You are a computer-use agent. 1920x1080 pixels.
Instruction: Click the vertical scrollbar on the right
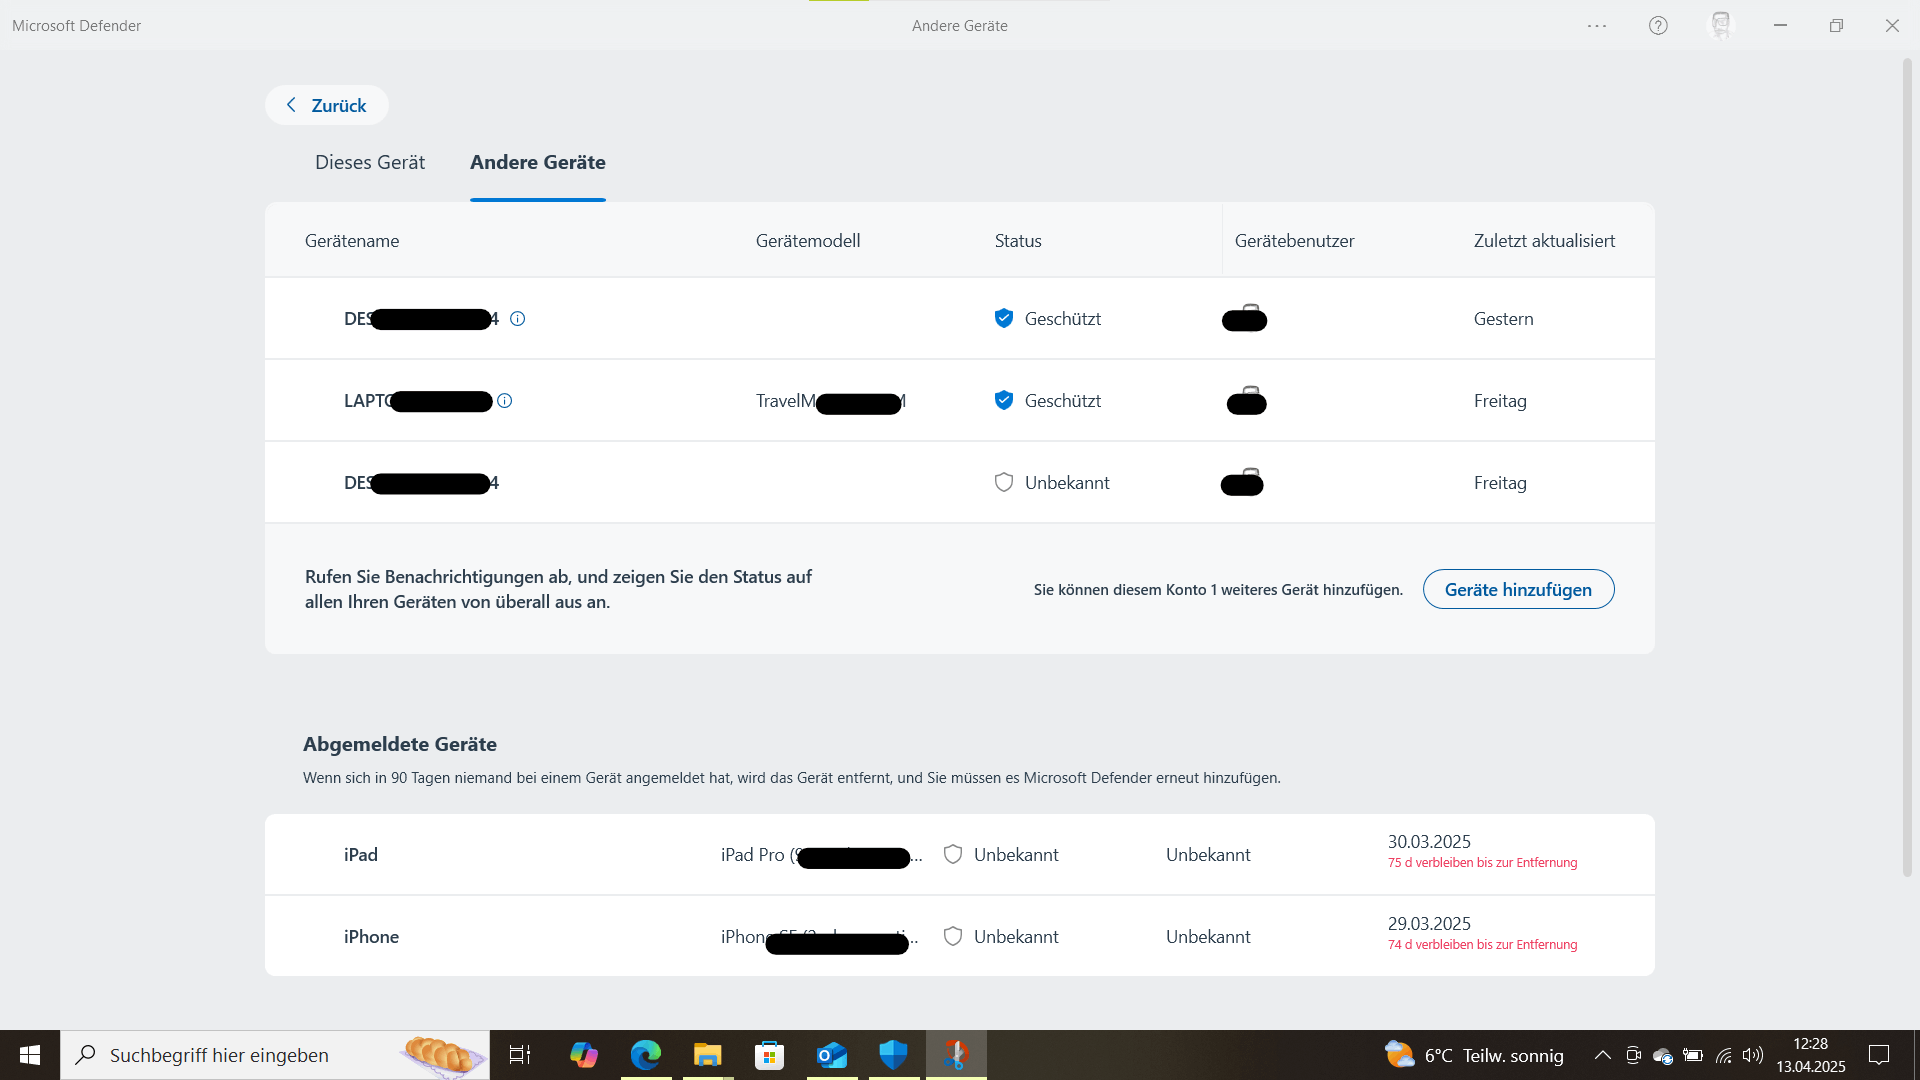[x=1907, y=468]
